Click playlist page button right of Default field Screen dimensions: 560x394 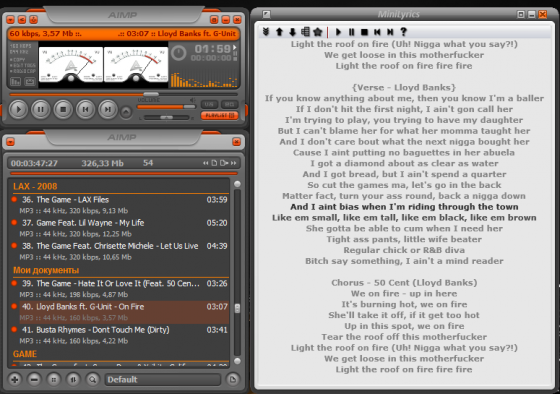(x=232, y=379)
